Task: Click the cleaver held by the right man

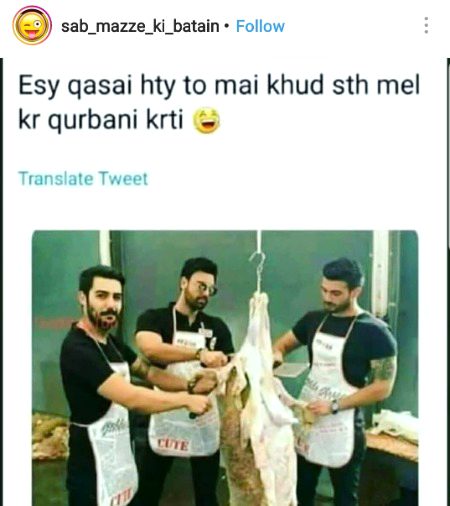Action: pos(291,369)
